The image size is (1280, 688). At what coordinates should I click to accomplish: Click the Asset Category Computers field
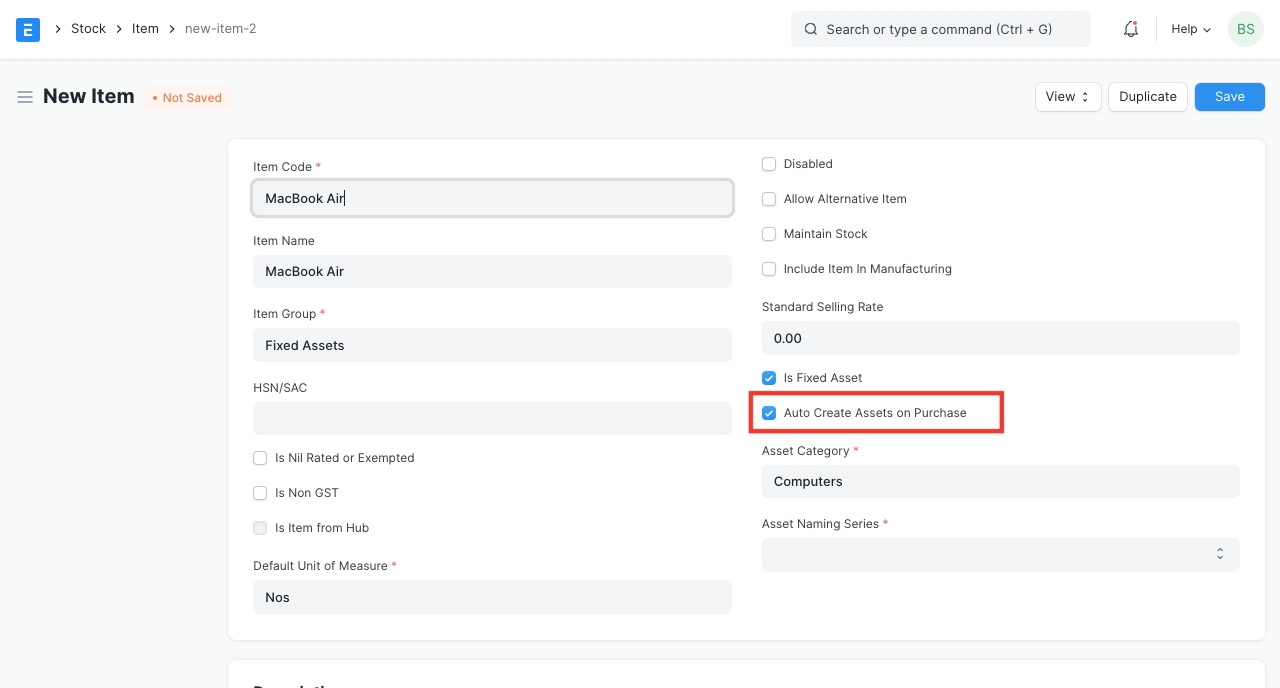point(1000,481)
